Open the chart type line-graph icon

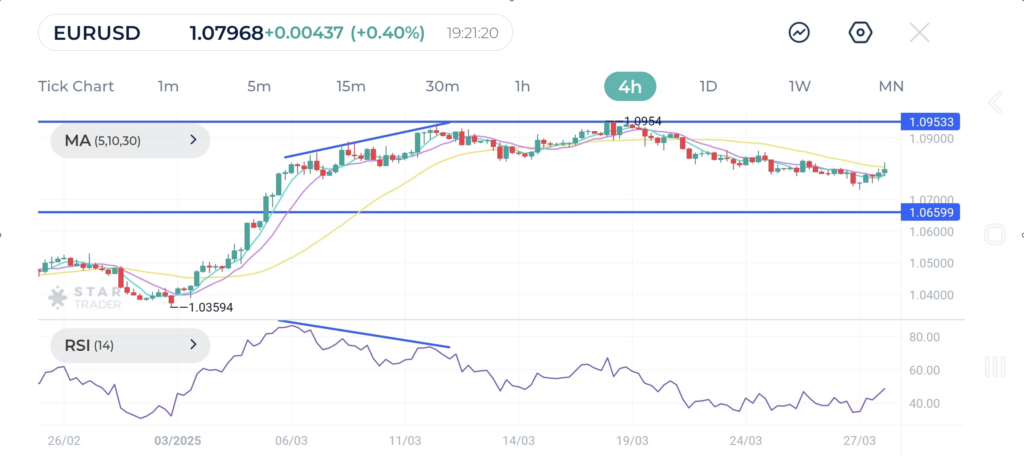(x=799, y=33)
